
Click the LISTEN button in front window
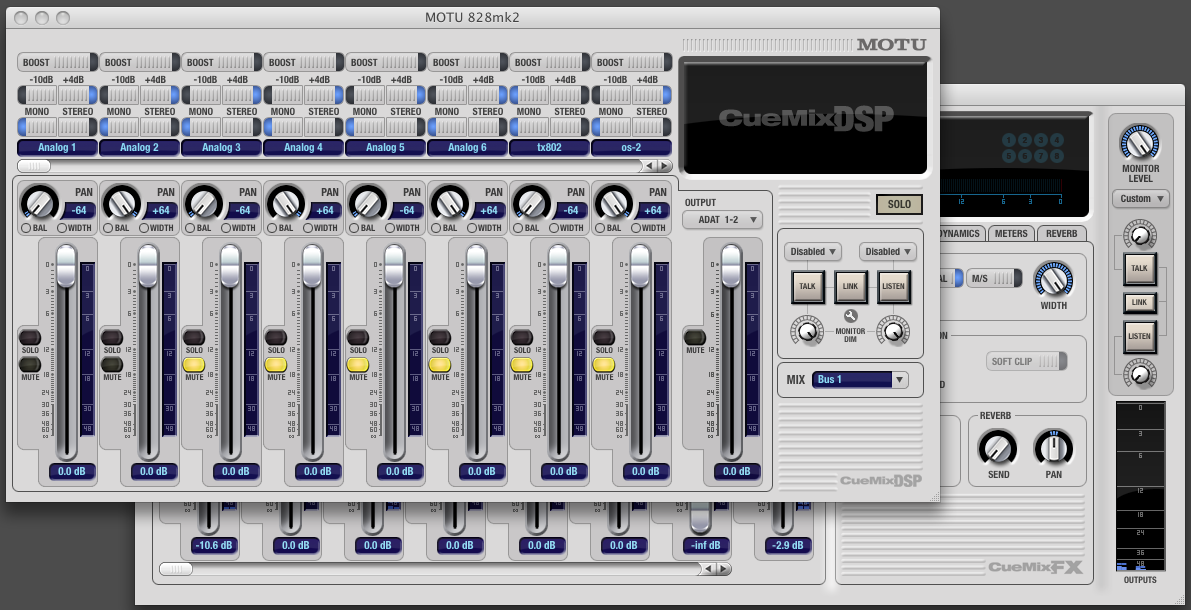pyautogui.click(x=893, y=286)
